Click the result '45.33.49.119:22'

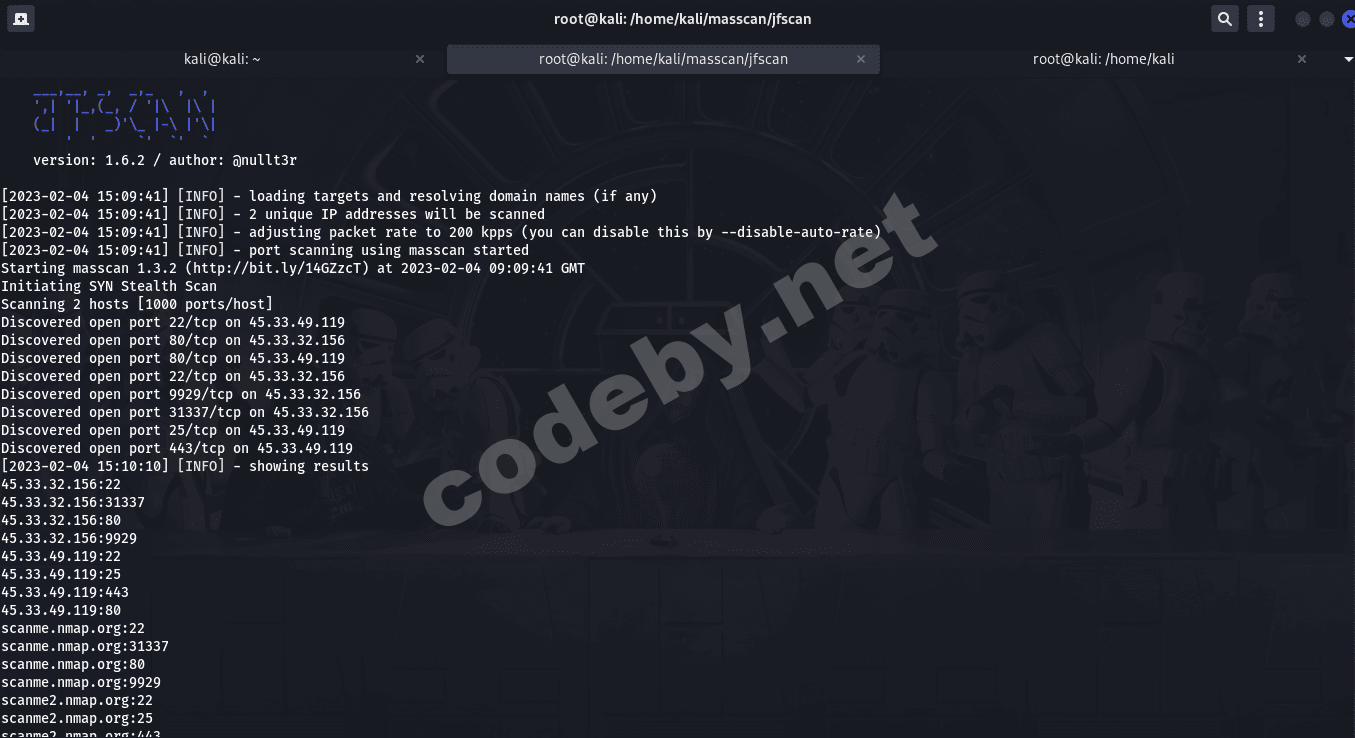pyautogui.click(x=61, y=556)
